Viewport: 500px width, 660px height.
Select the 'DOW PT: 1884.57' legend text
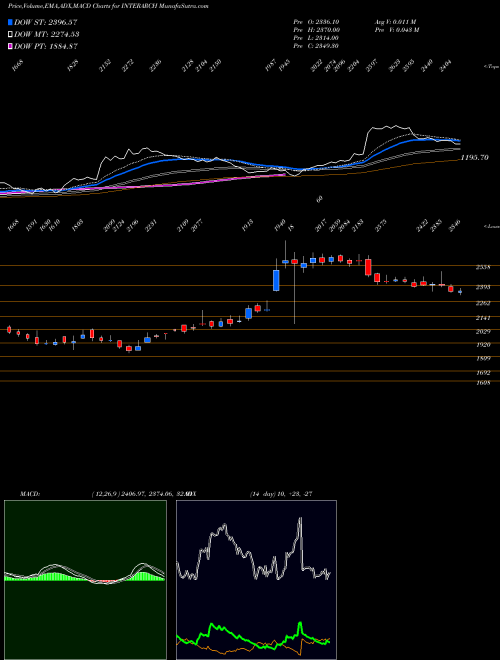46,46
